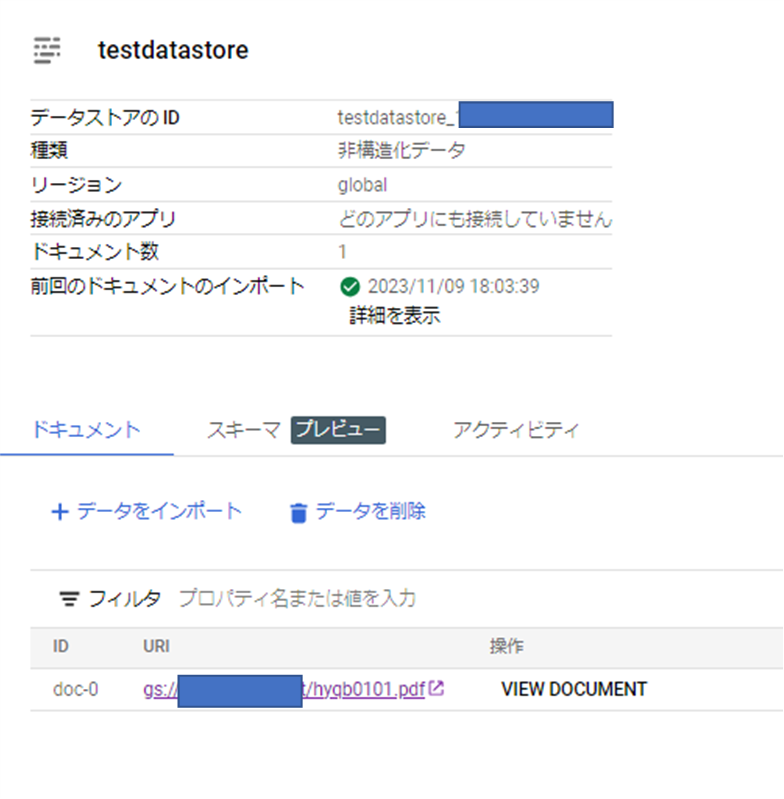The width and height of the screenshot is (784, 799).
Task: Click the 前回のドキュメントのインポート label
Action: [x=168, y=286]
